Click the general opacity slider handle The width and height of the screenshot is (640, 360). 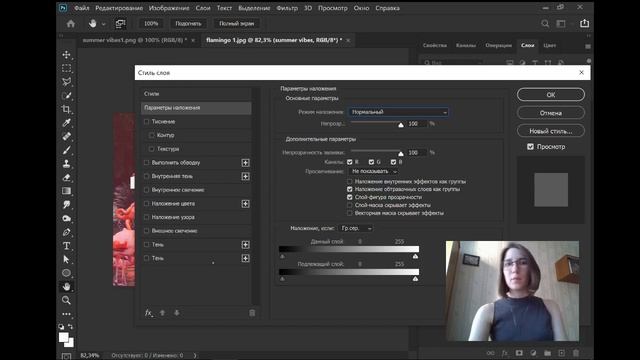click(x=401, y=125)
